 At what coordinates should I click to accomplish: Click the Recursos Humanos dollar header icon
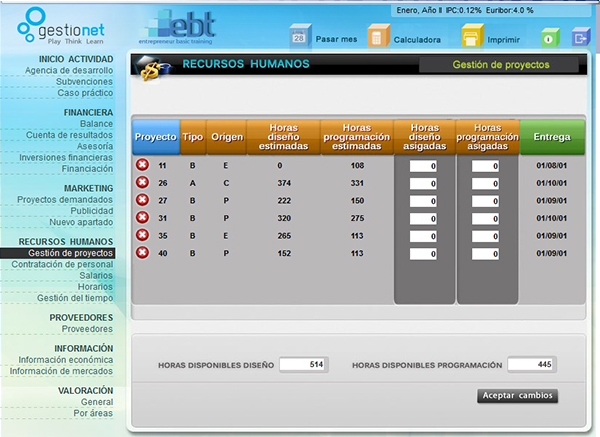pyautogui.click(x=154, y=67)
